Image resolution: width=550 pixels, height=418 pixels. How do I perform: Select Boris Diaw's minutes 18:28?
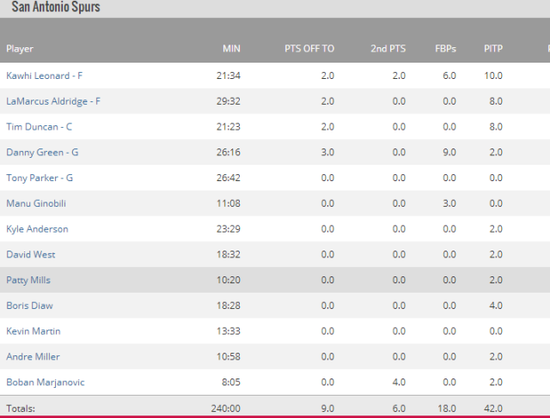228,306
